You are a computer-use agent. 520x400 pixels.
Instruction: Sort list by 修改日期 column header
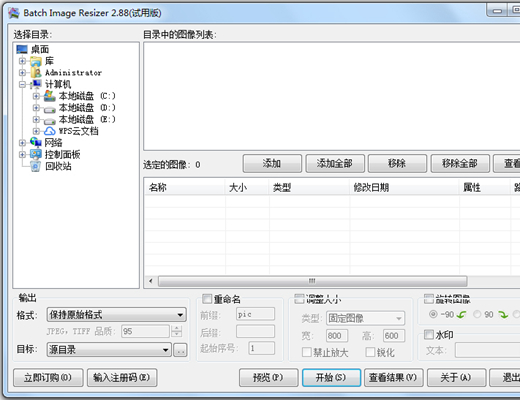(404, 187)
